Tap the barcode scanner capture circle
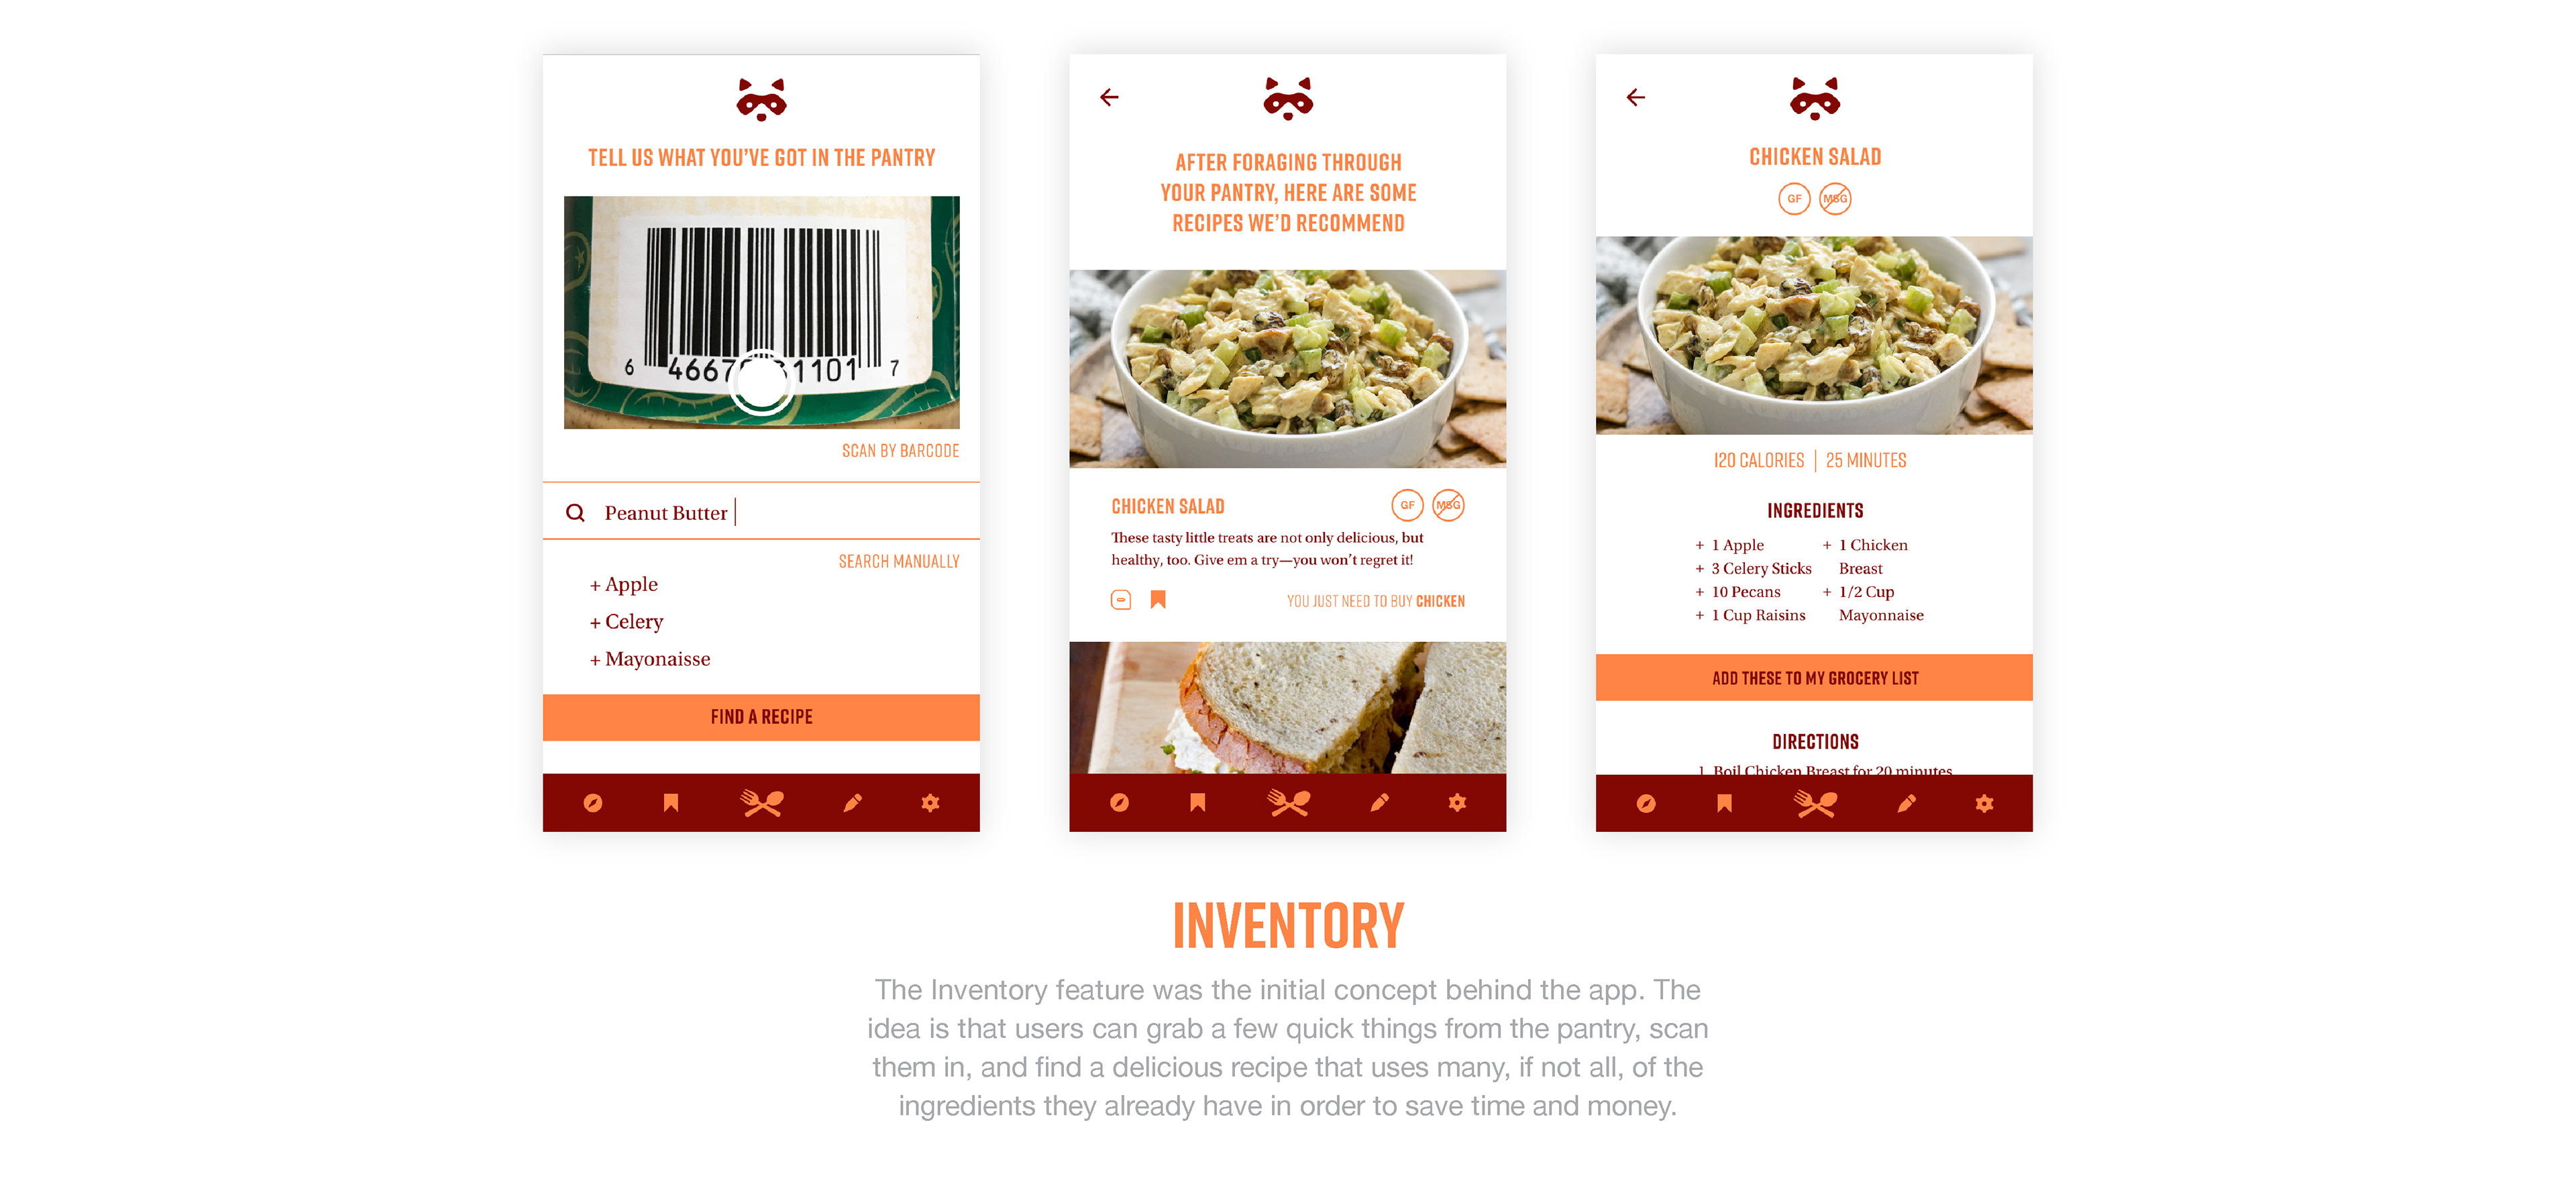 click(762, 384)
